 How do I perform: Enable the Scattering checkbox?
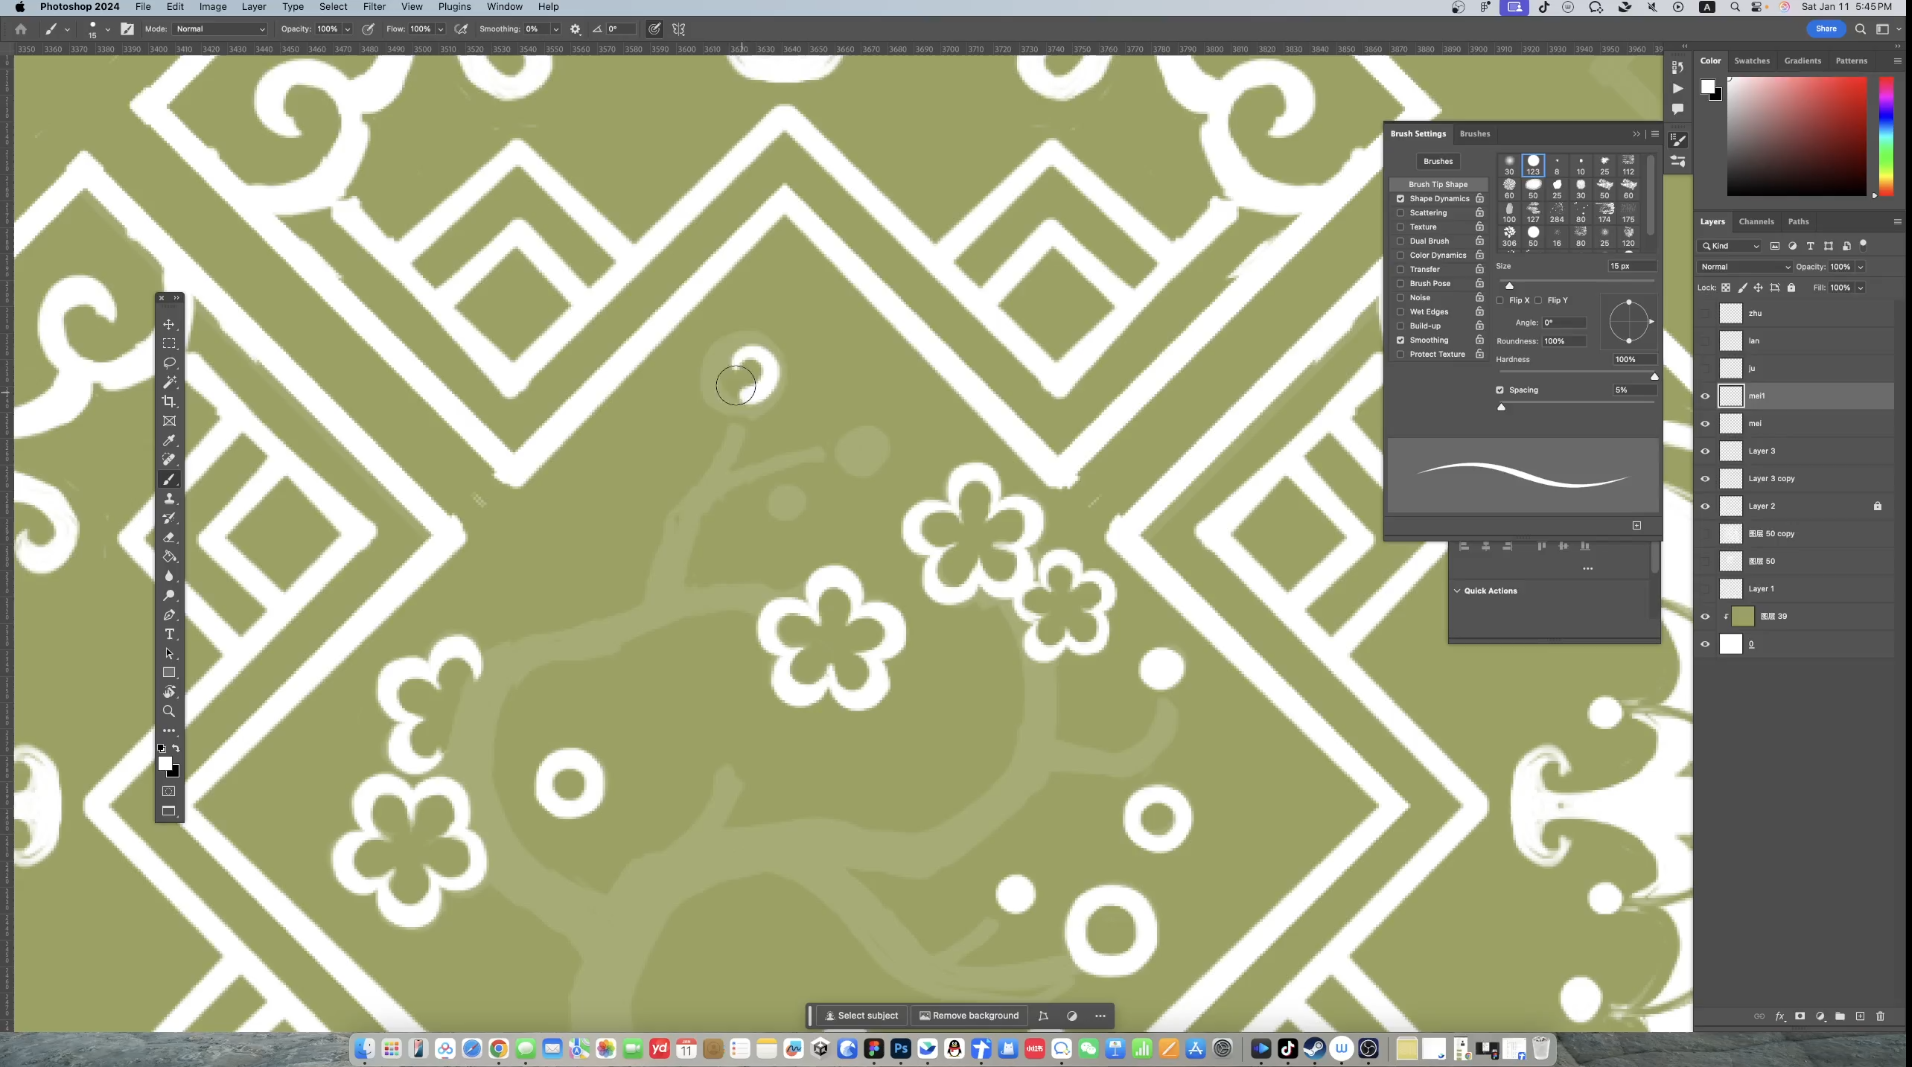tap(1400, 213)
